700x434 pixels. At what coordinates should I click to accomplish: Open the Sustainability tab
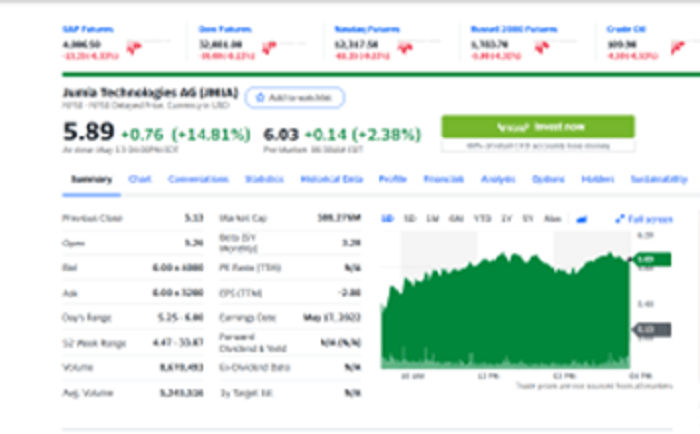pos(657,179)
